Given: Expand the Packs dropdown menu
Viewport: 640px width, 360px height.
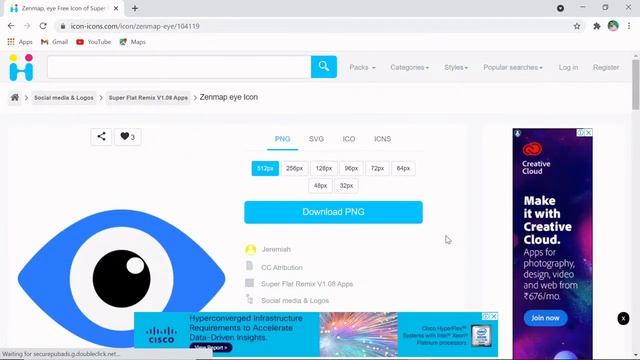Looking at the screenshot, I should 362,67.
